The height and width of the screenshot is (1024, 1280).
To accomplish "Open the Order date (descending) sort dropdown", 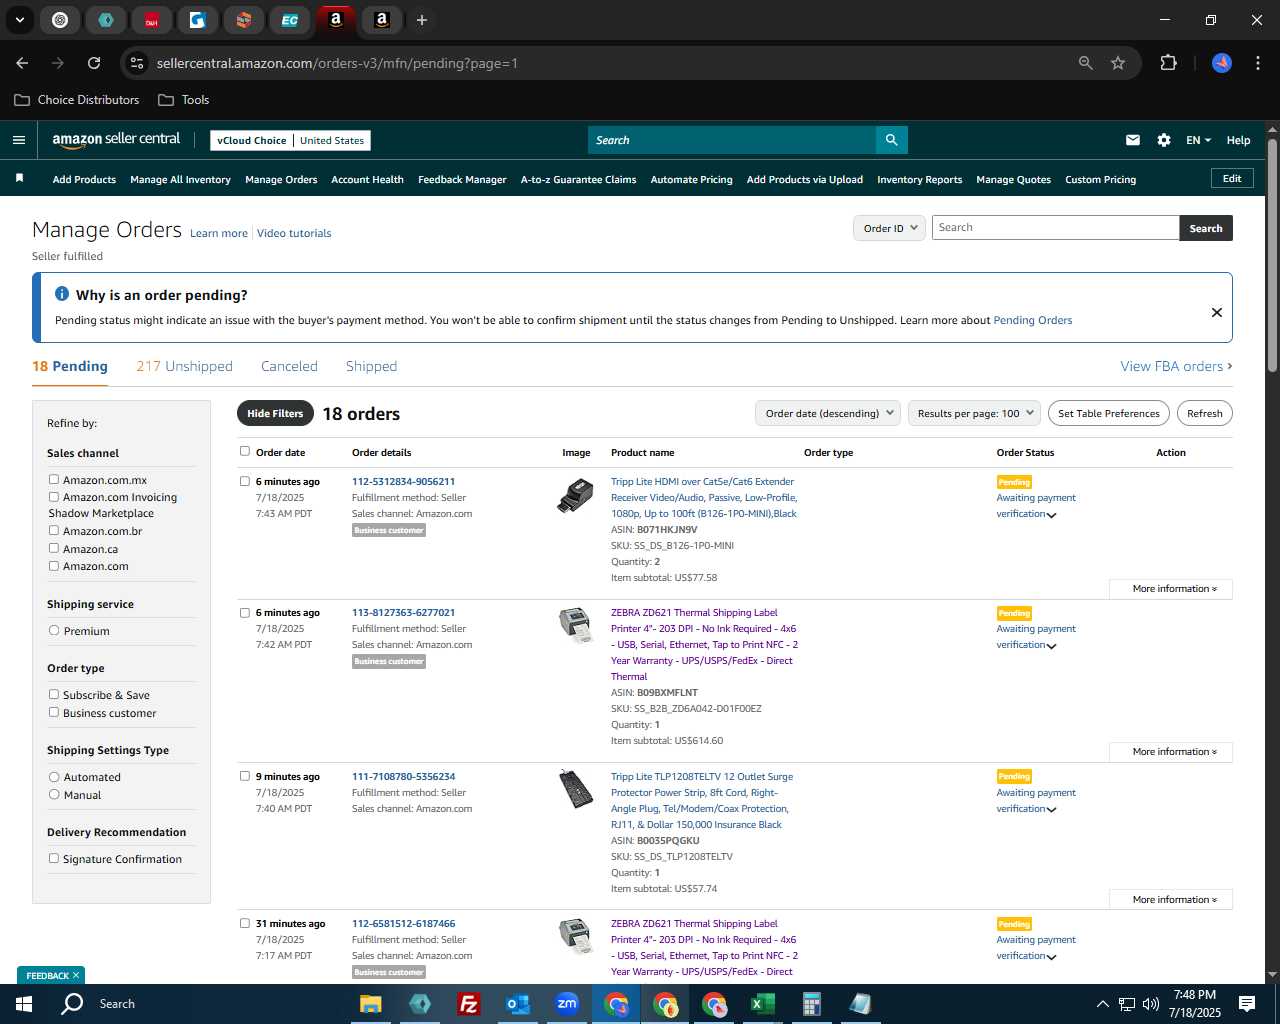I will [828, 413].
